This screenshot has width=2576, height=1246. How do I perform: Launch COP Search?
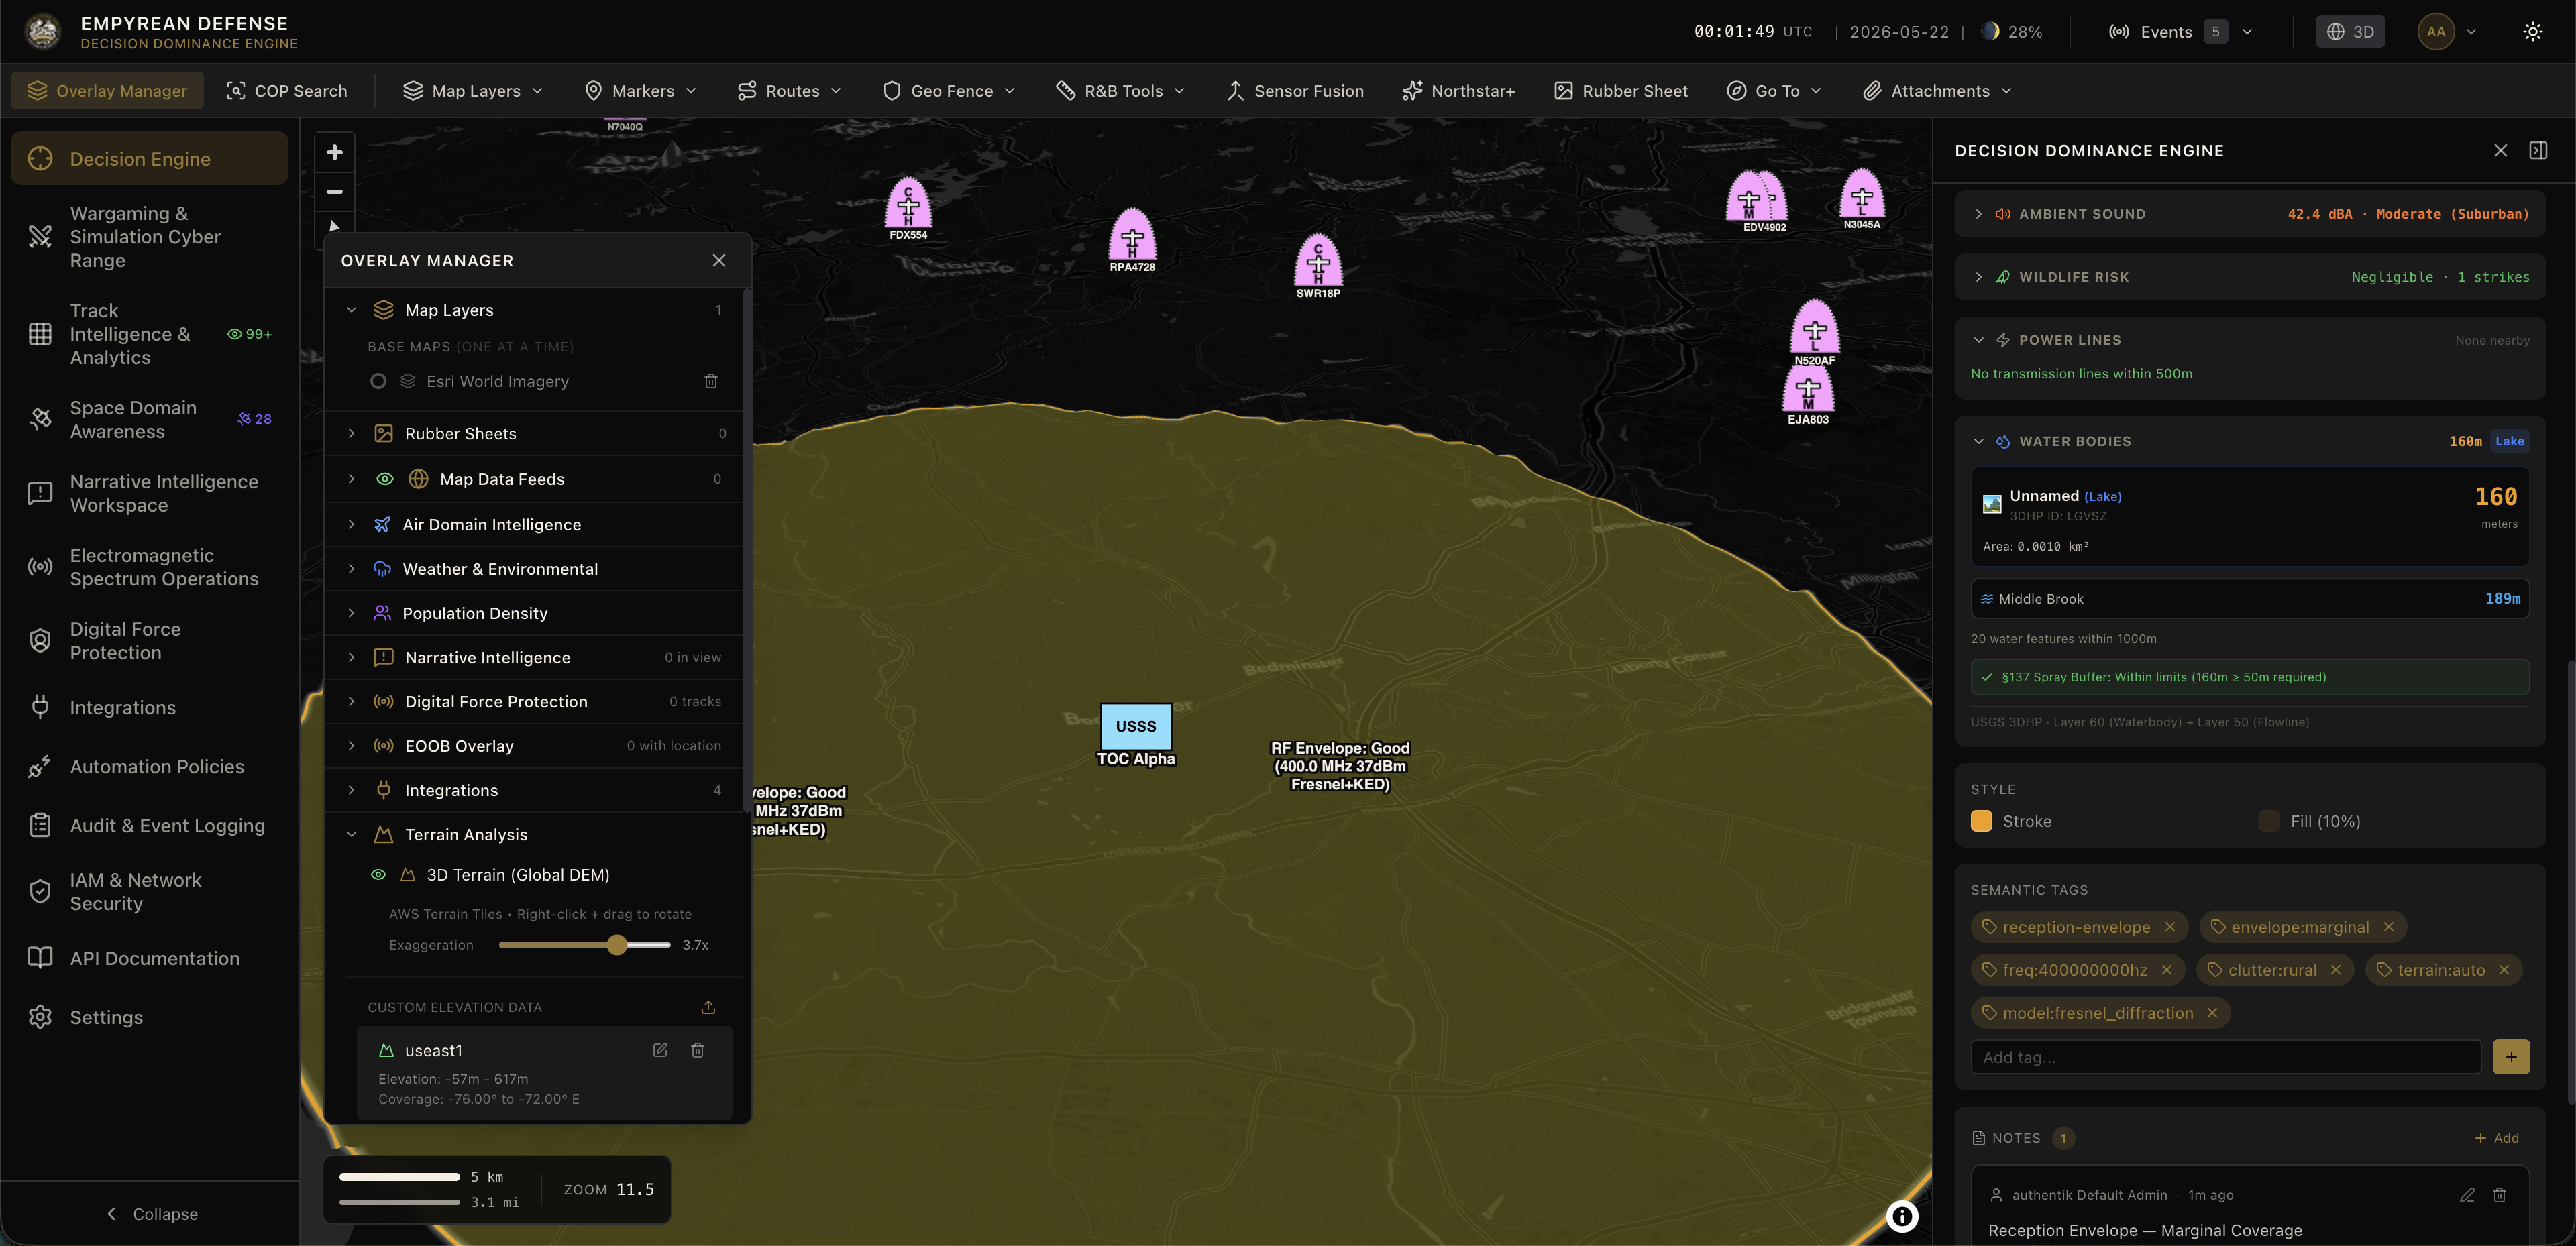pyautogui.click(x=287, y=91)
